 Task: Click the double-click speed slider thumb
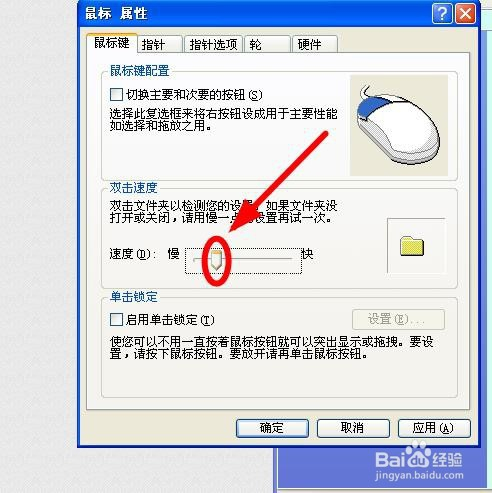click(x=216, y=261)
